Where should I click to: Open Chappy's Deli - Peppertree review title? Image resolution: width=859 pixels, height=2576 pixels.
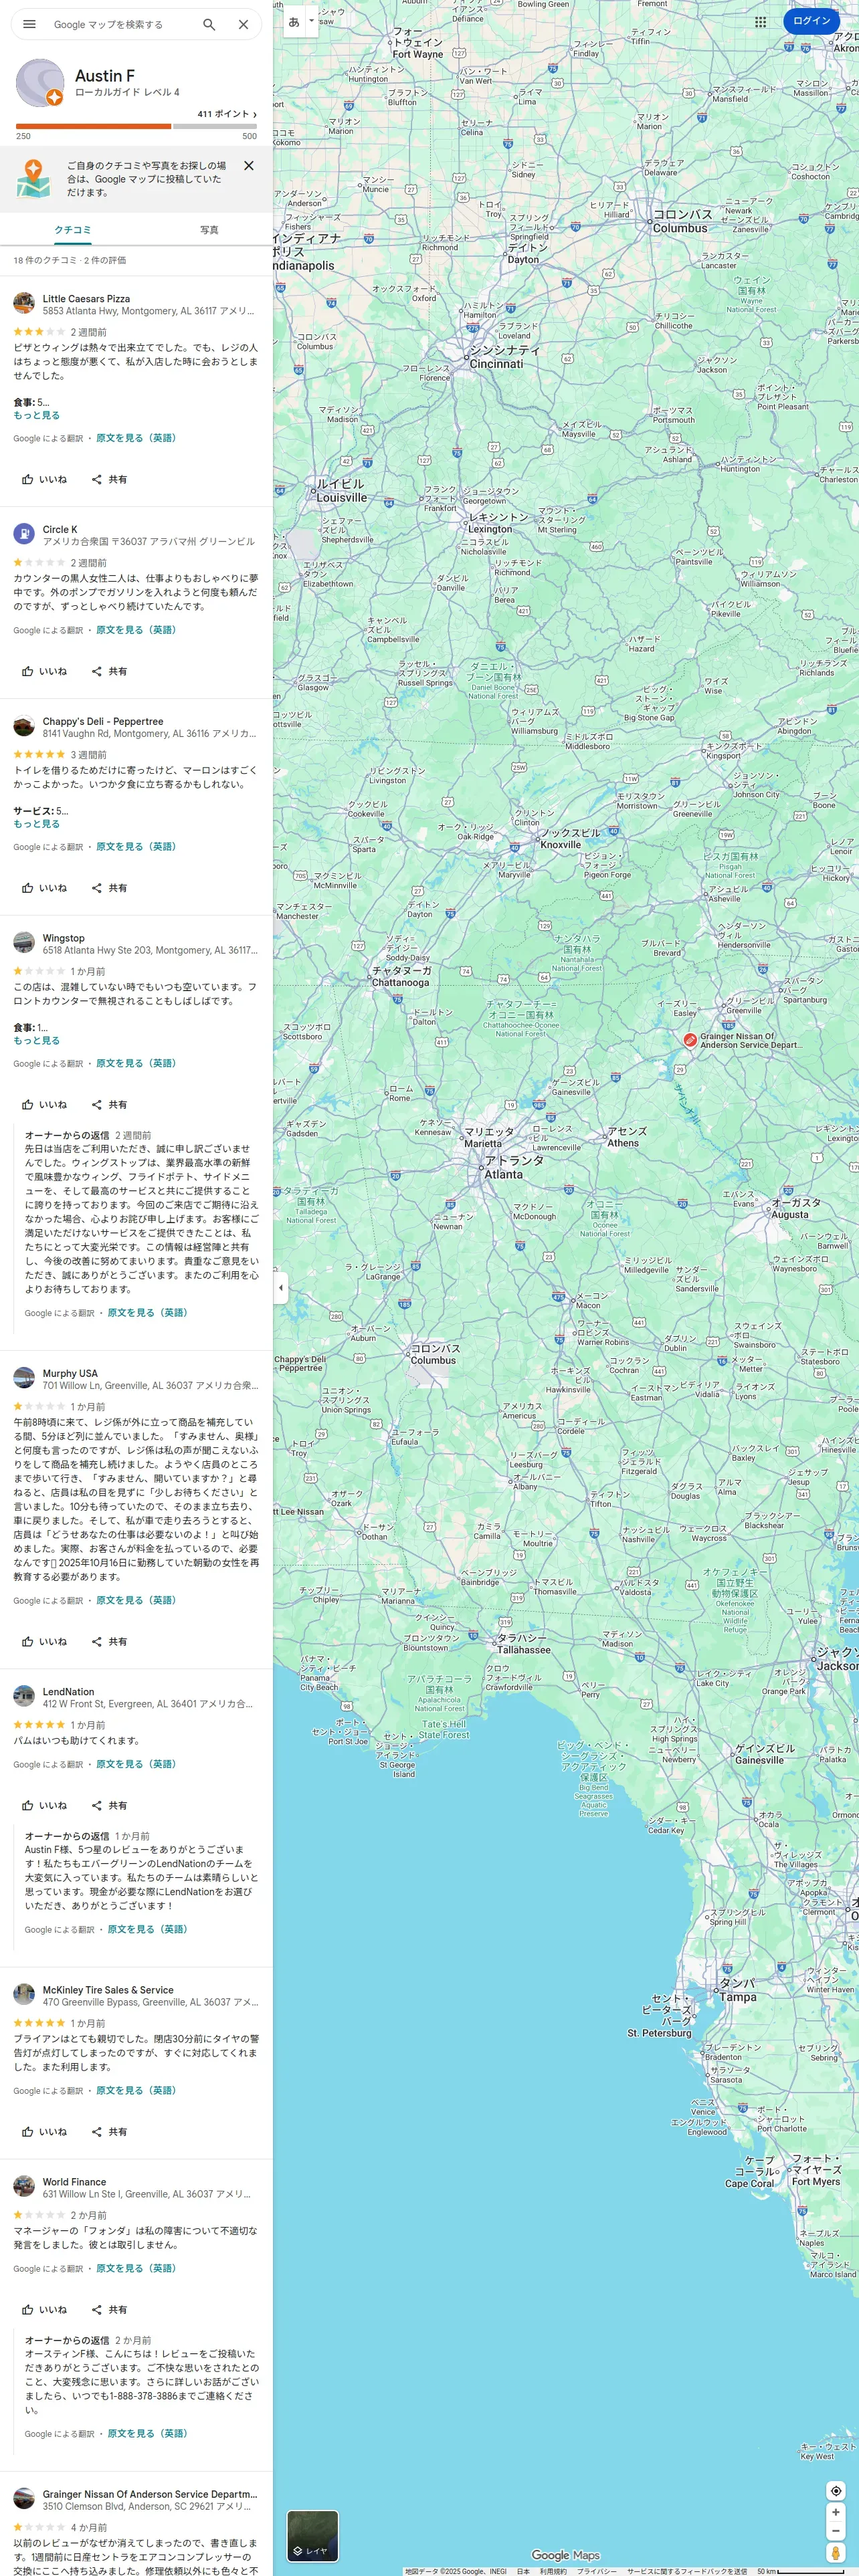(x=102, y=721)
